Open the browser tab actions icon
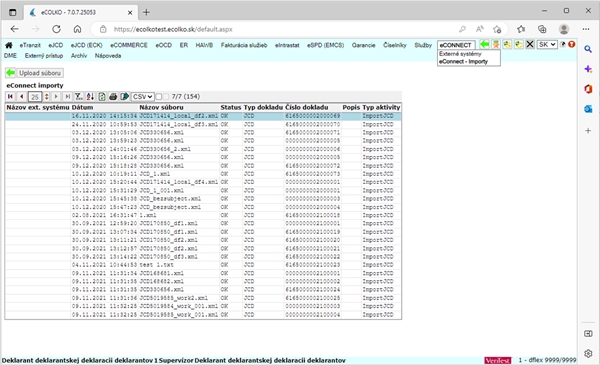The width and height of the screenshot is (600, 365). point(13,12)
